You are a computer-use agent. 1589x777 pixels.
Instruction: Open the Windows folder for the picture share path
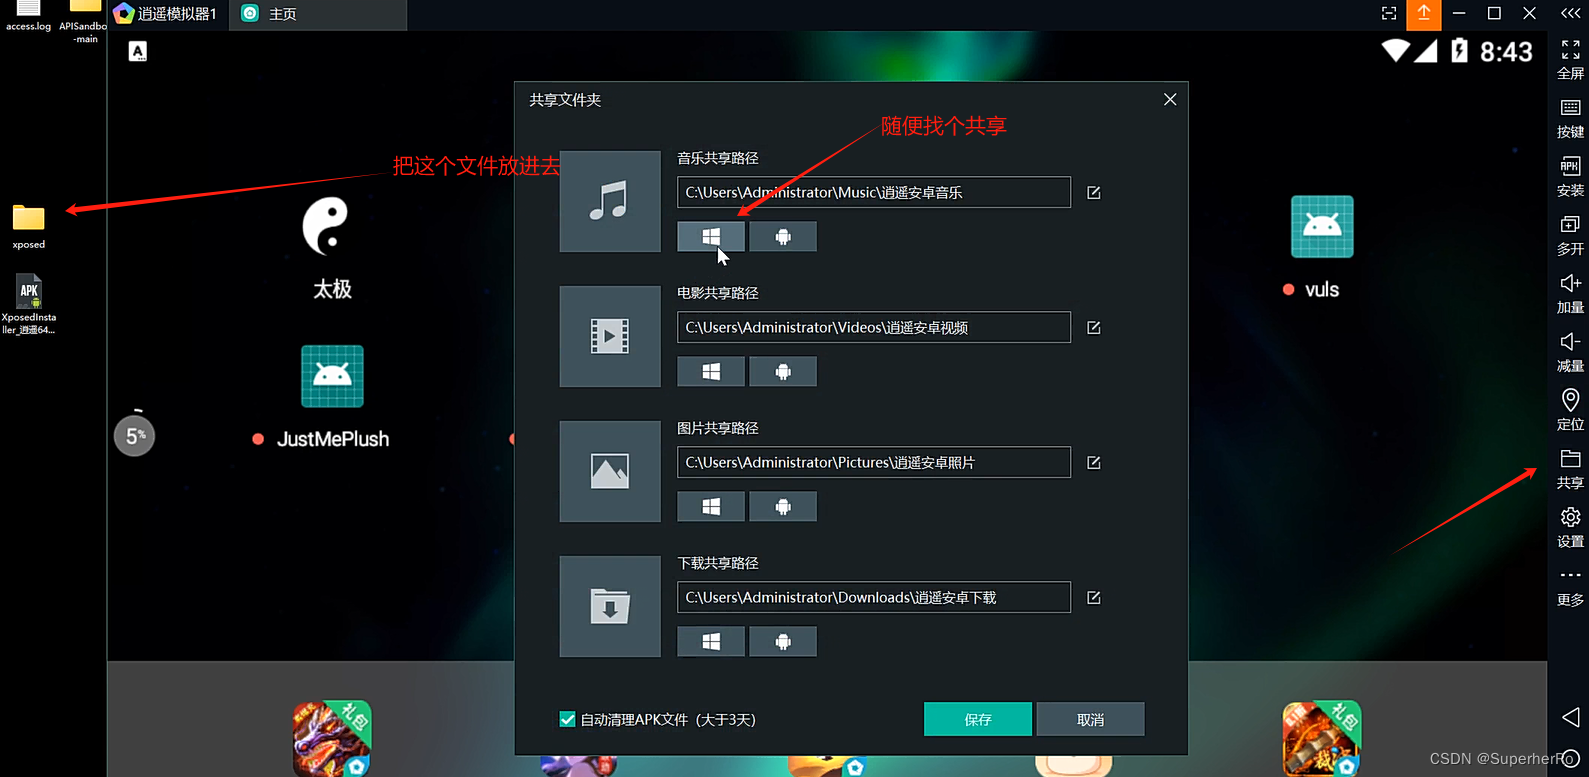[x=711, y=506]
